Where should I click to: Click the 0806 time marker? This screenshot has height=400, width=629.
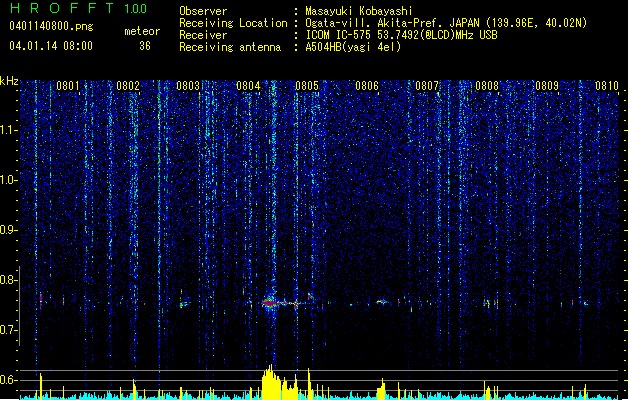coord(367,86)
